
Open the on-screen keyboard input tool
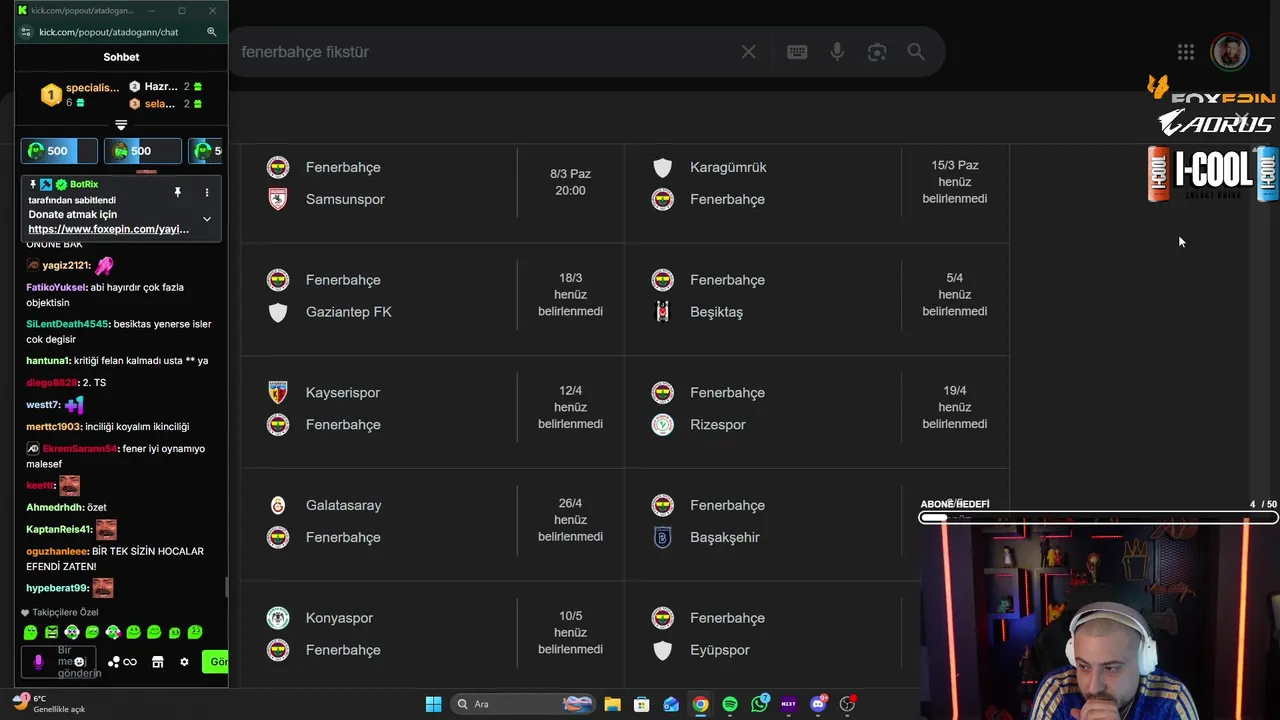[x=797, y=52]
